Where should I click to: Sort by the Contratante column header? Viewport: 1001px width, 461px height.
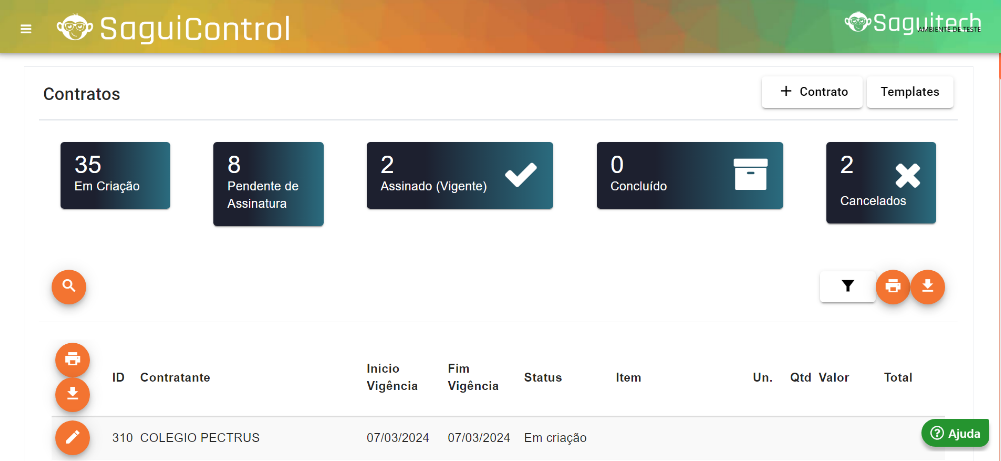point(175,378)
